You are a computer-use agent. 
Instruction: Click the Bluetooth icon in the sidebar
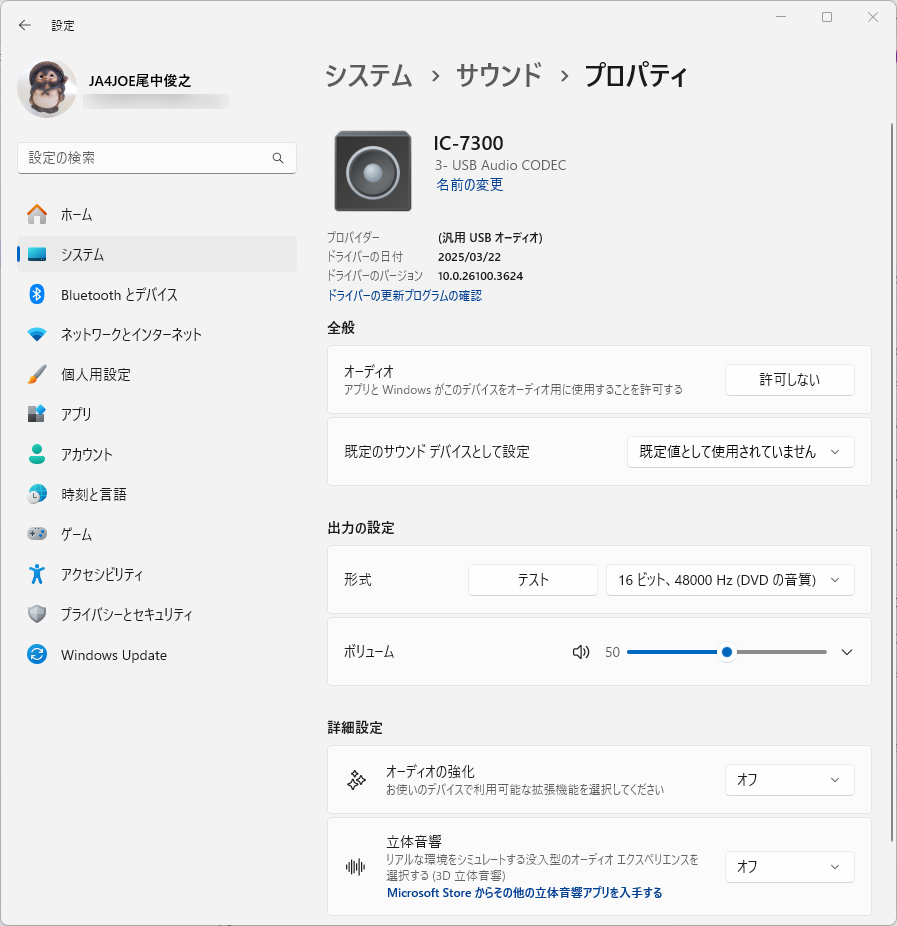tap(37, 294)
